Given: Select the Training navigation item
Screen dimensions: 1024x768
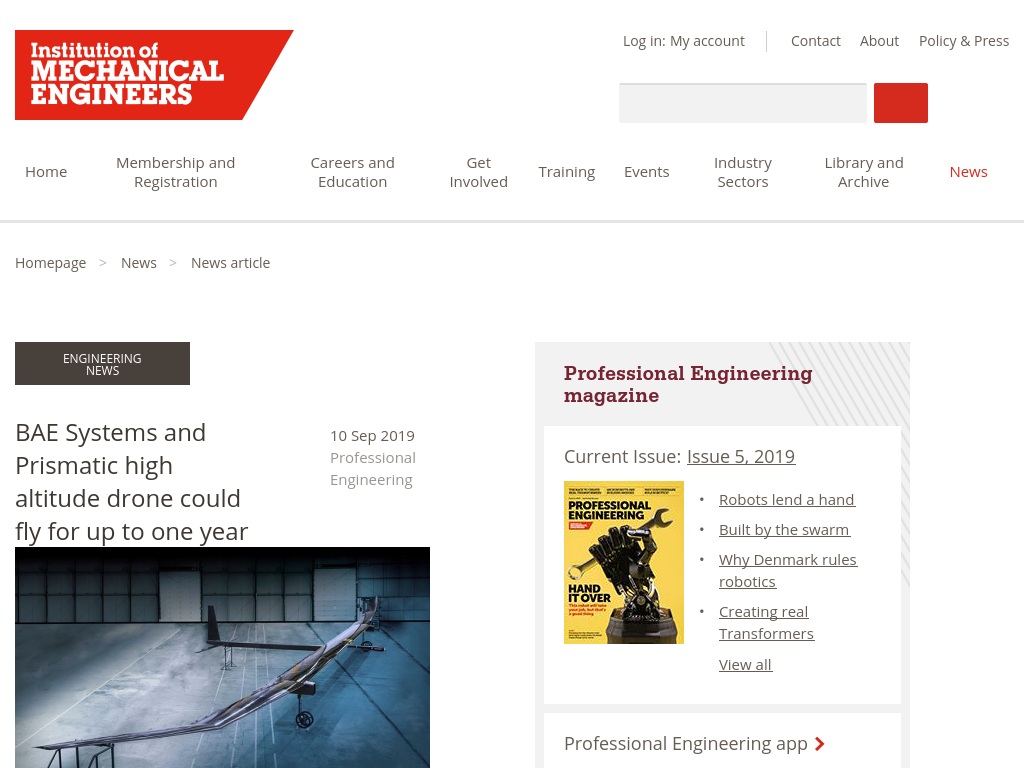Looking at the screenshot, I should (x=566, y=172).
